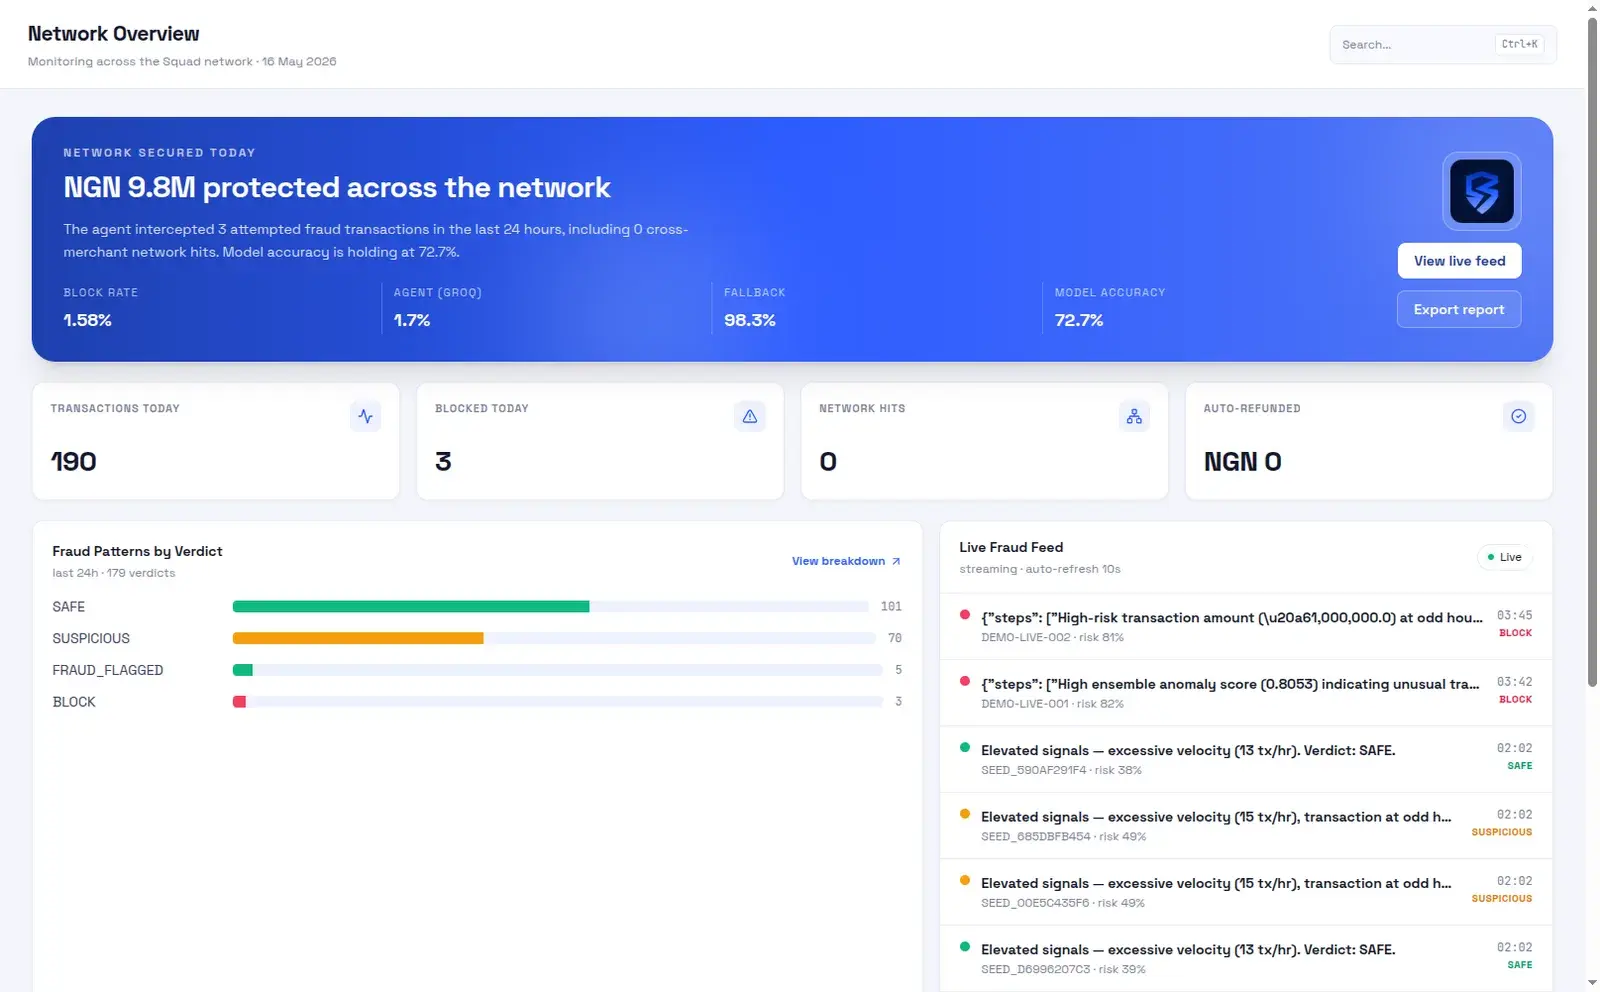Click the red dot on DEMO-LIVE-002 feed entry
The width and height of the screenshot is (1600, 992).
coord(964,615)
